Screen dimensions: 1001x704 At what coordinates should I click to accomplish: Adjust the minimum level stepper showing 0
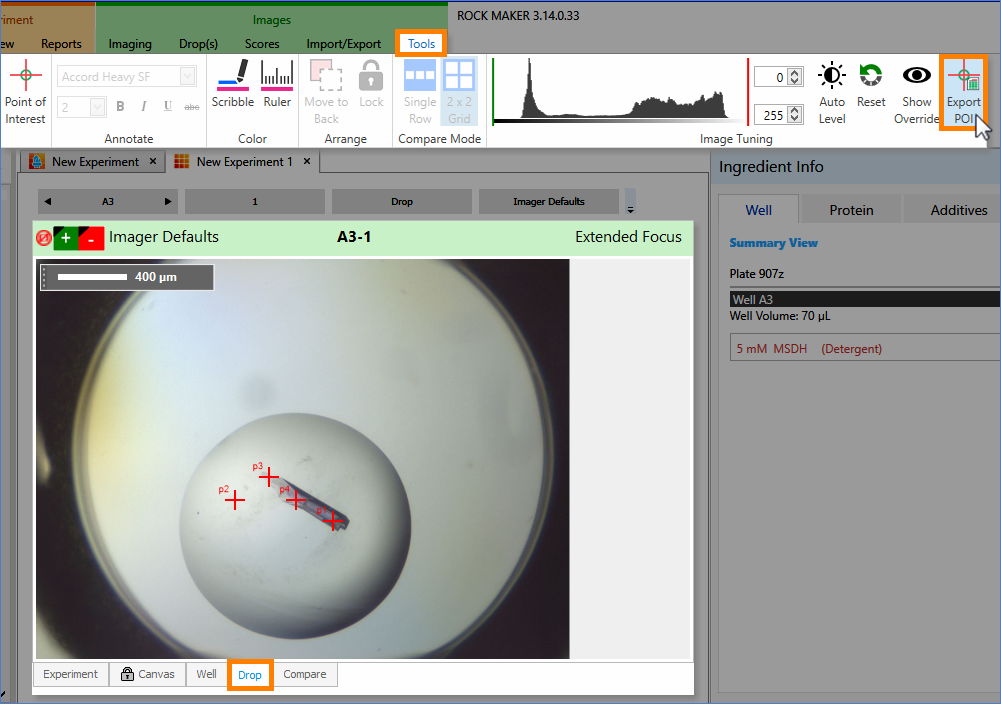pyautogui.click(x=794, y=77)
